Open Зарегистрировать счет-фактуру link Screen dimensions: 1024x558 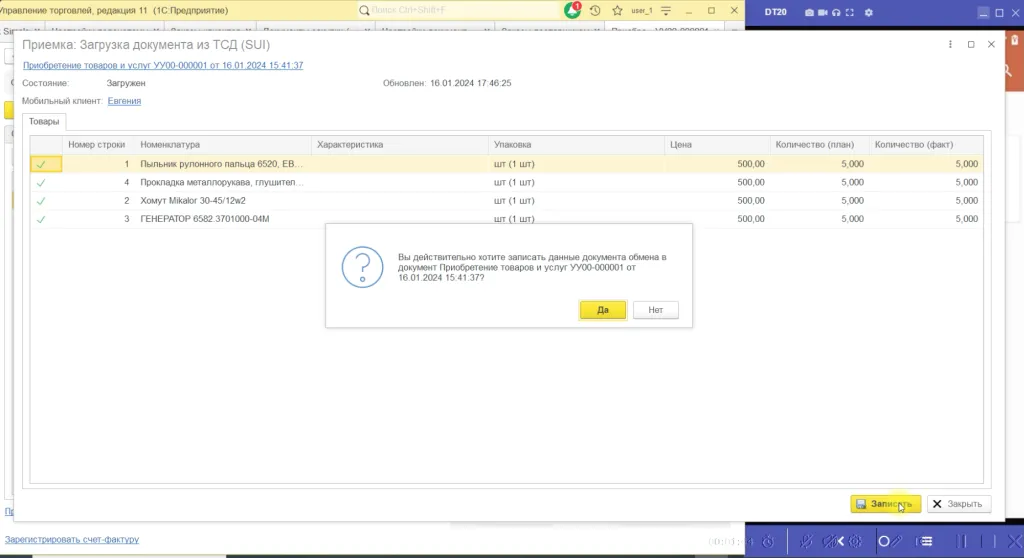point(72,540)
